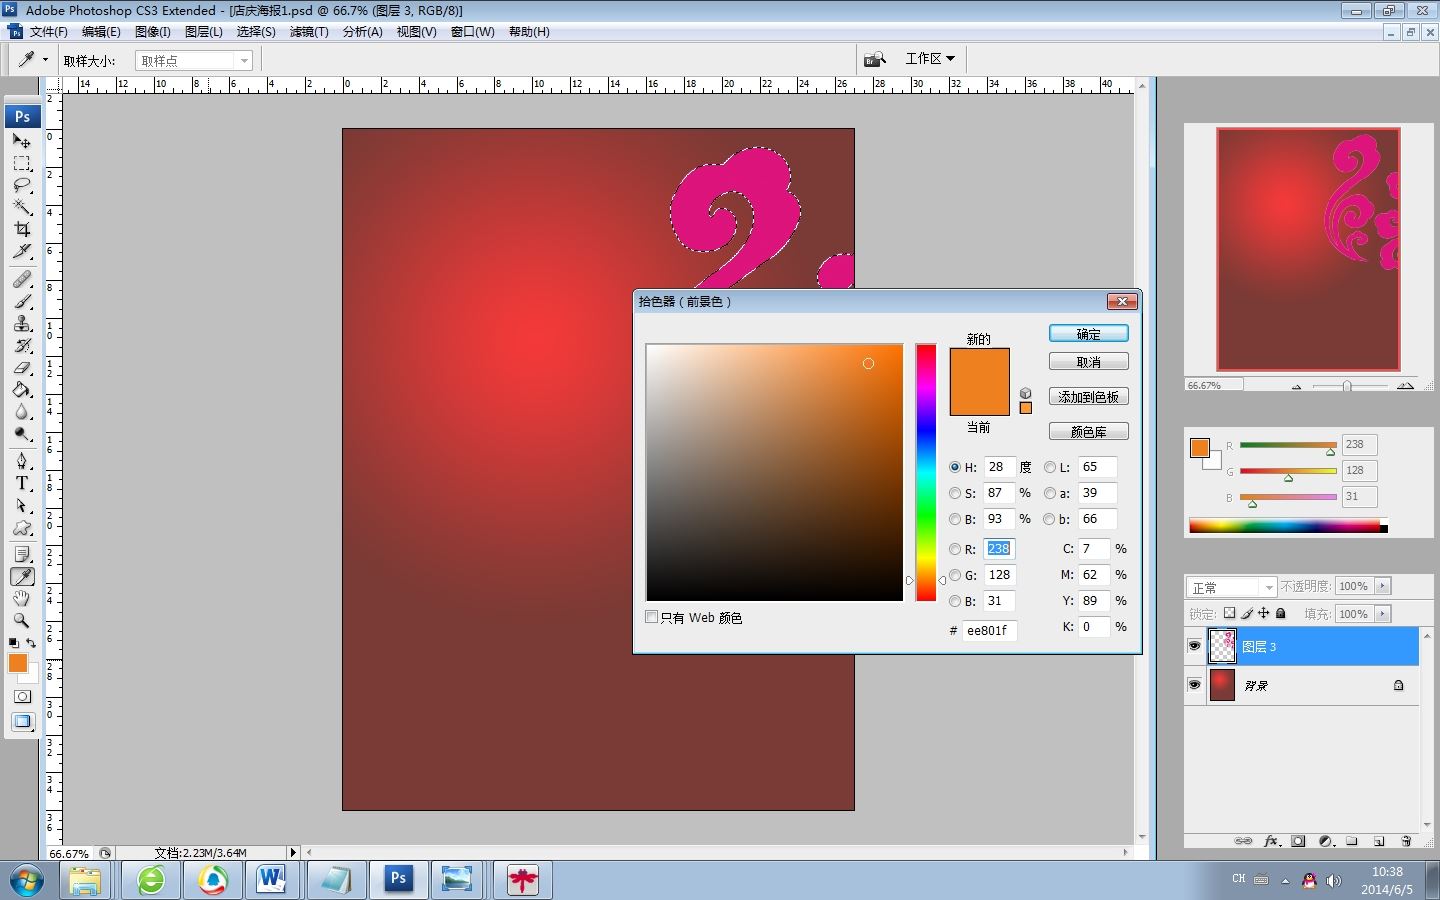This screenshot has height=900, width=1440.
Task: Hide layer 图层 3 with eye icon
Action: [x=1194, y=646]
